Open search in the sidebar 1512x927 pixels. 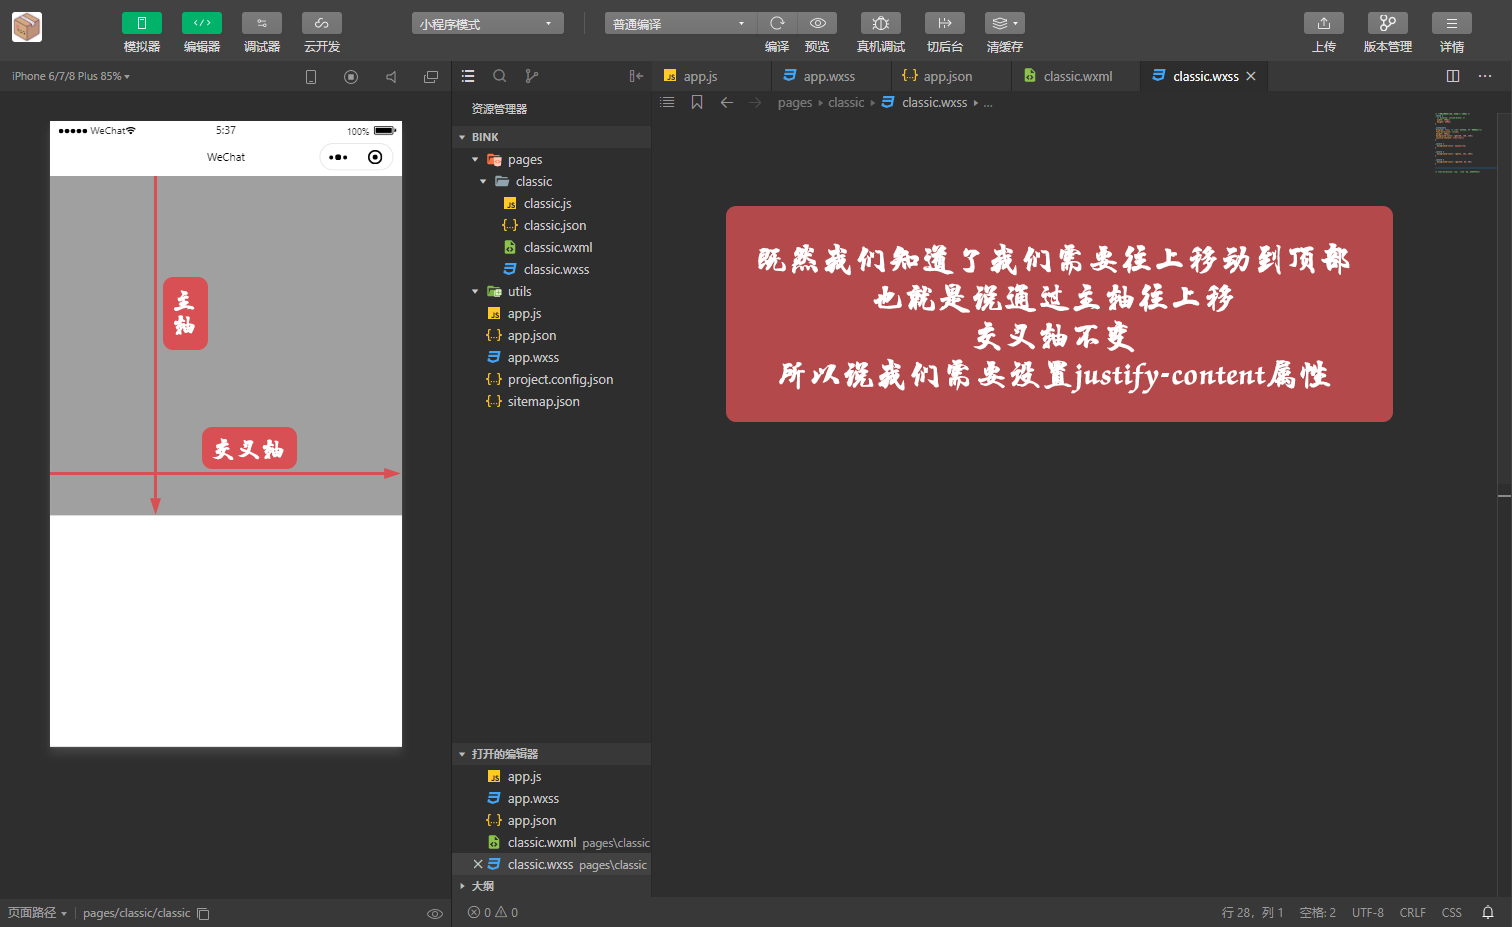click(500, 75)
